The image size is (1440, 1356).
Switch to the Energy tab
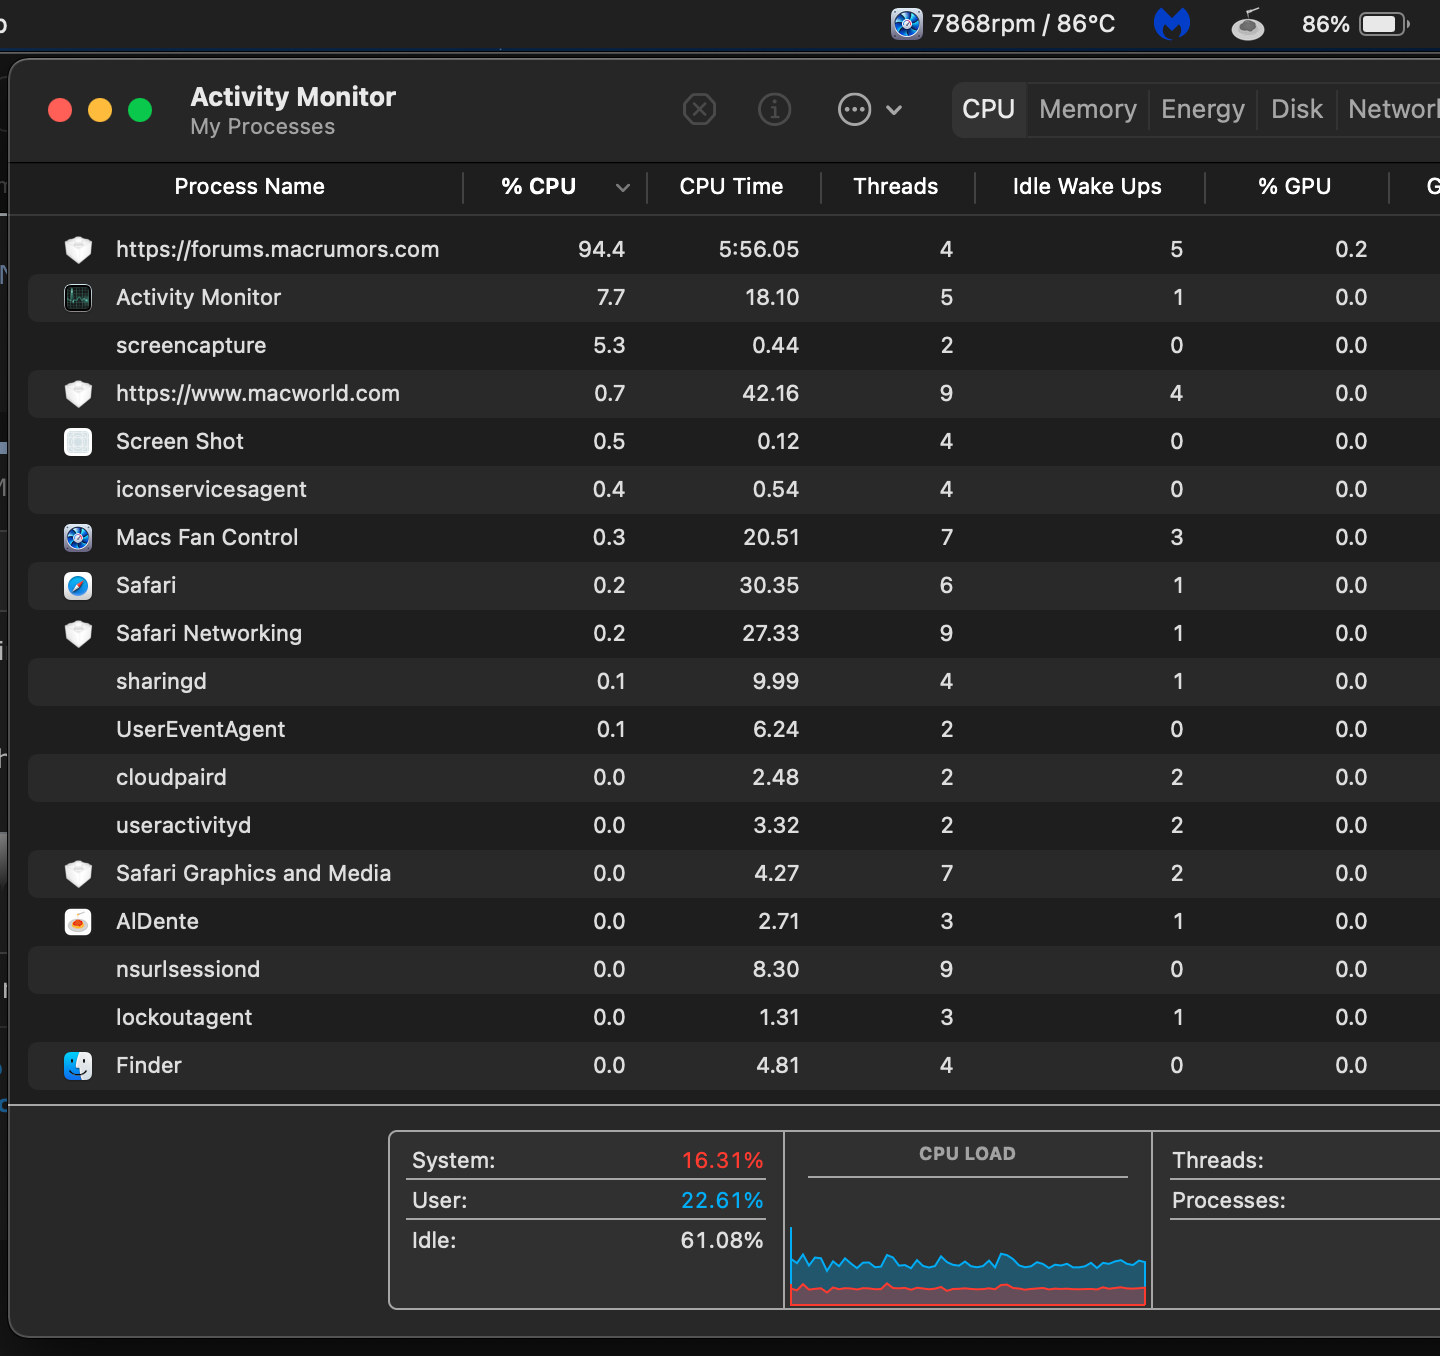[1203, 109]
